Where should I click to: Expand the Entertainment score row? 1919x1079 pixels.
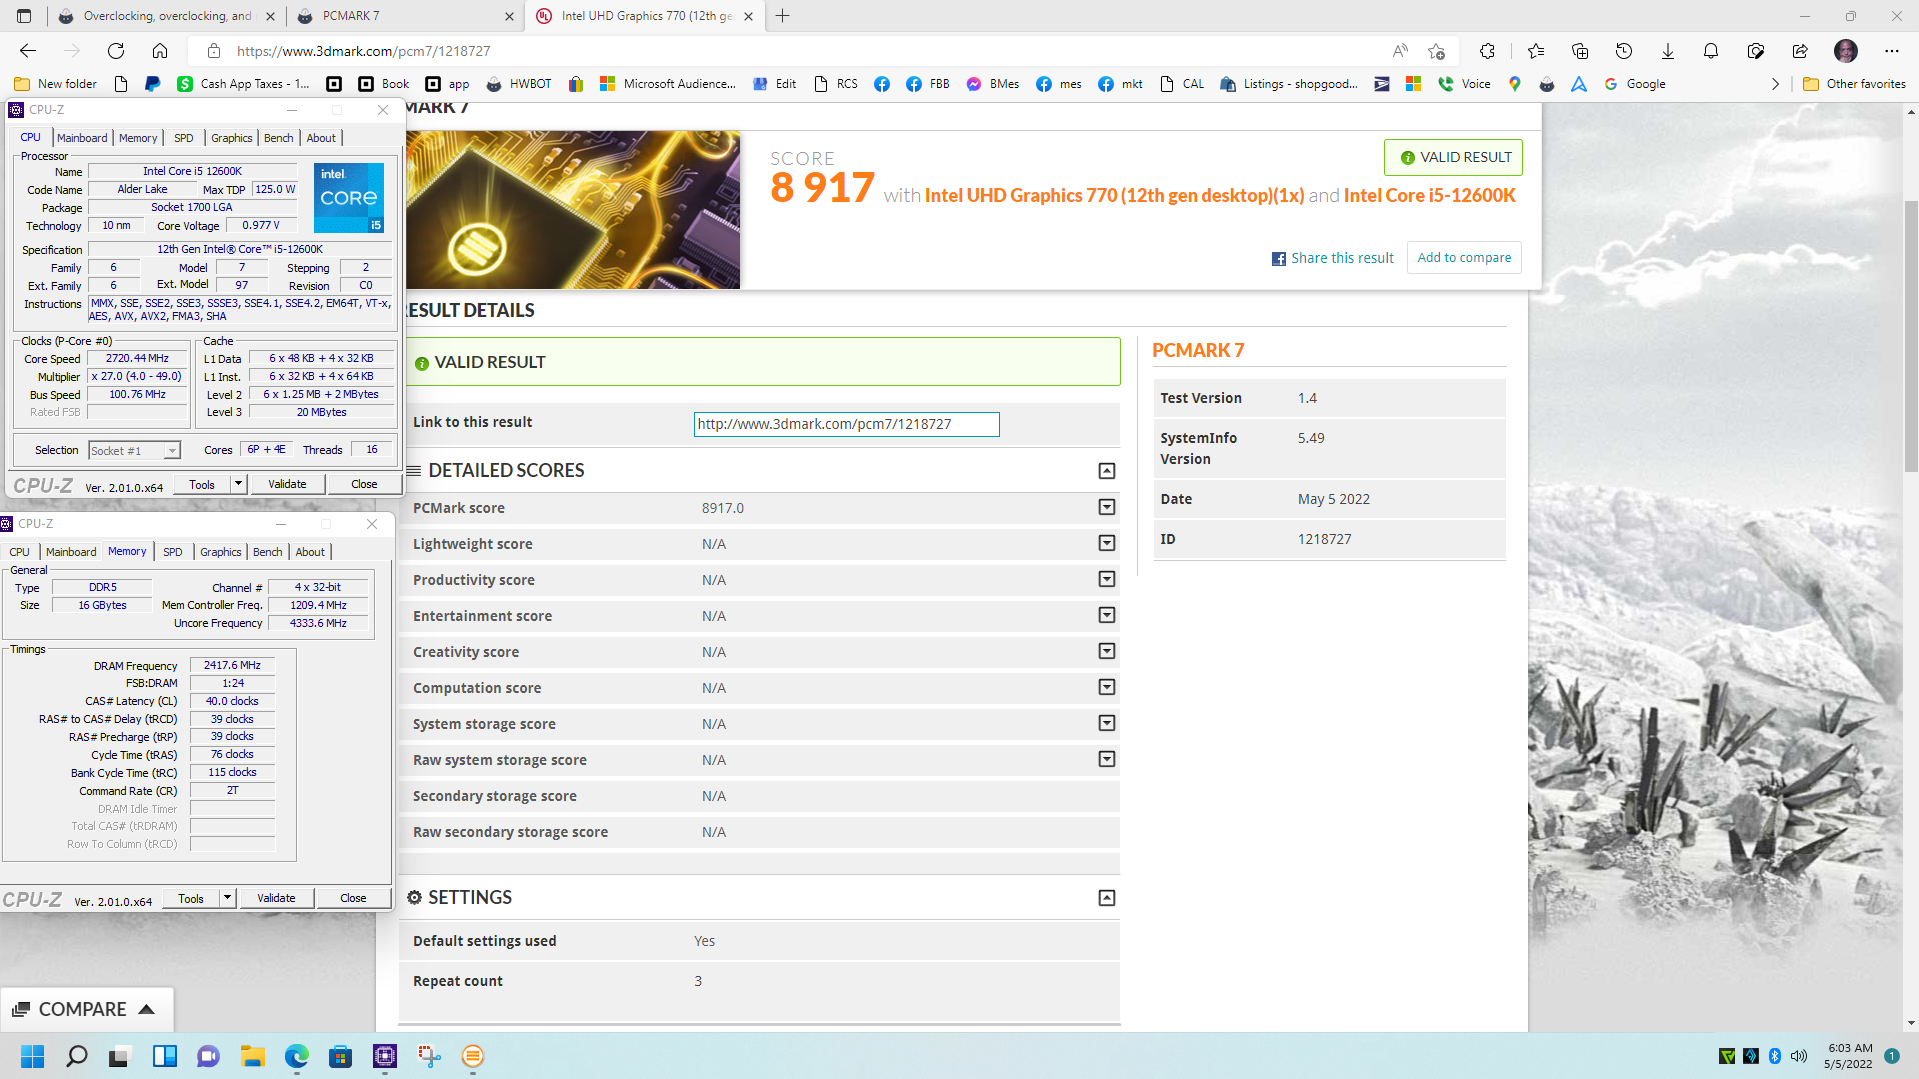pos(1107,615)
